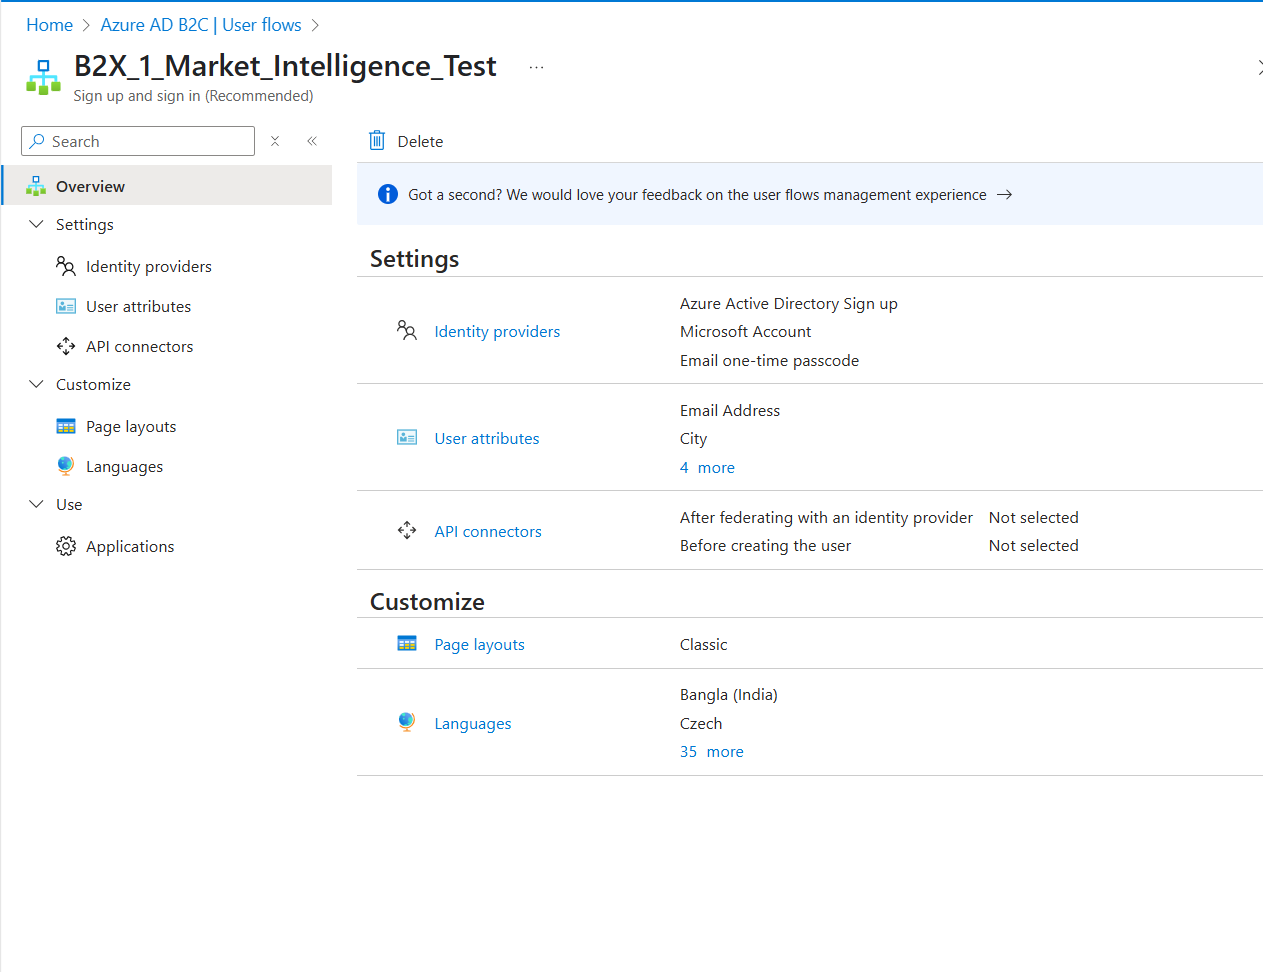Show the 35 more languages link
1263x972 pixels.
point(712,752)
